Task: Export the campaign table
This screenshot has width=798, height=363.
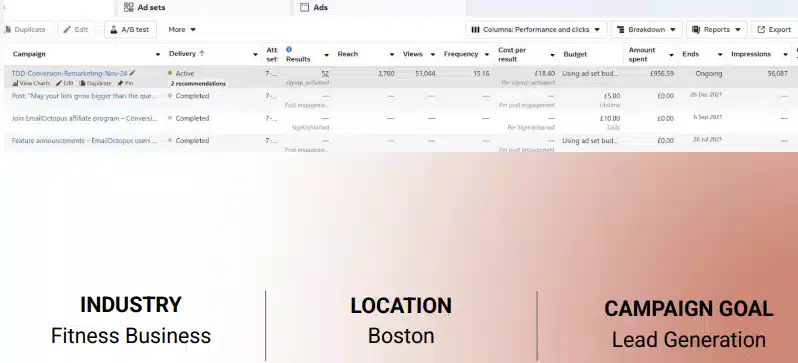Action: [x=774, y=30]
